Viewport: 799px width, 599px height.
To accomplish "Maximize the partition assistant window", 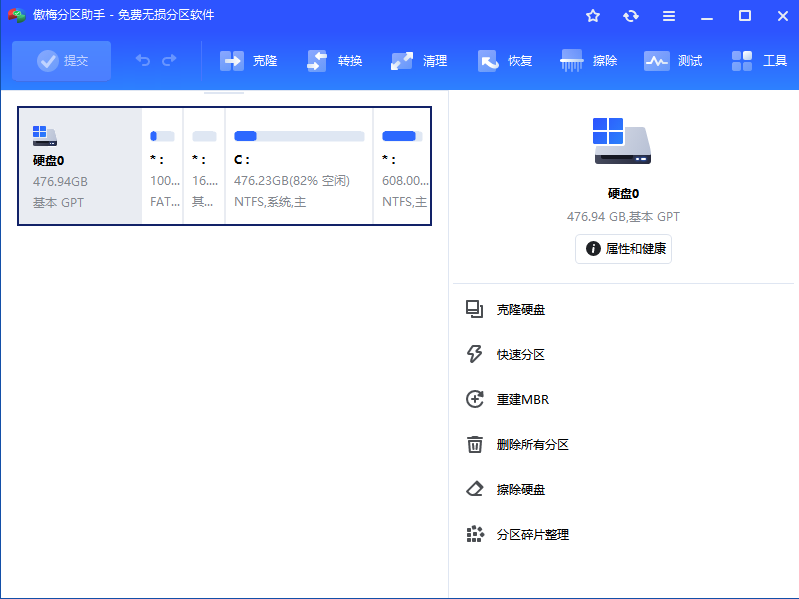I will point(745,16).
